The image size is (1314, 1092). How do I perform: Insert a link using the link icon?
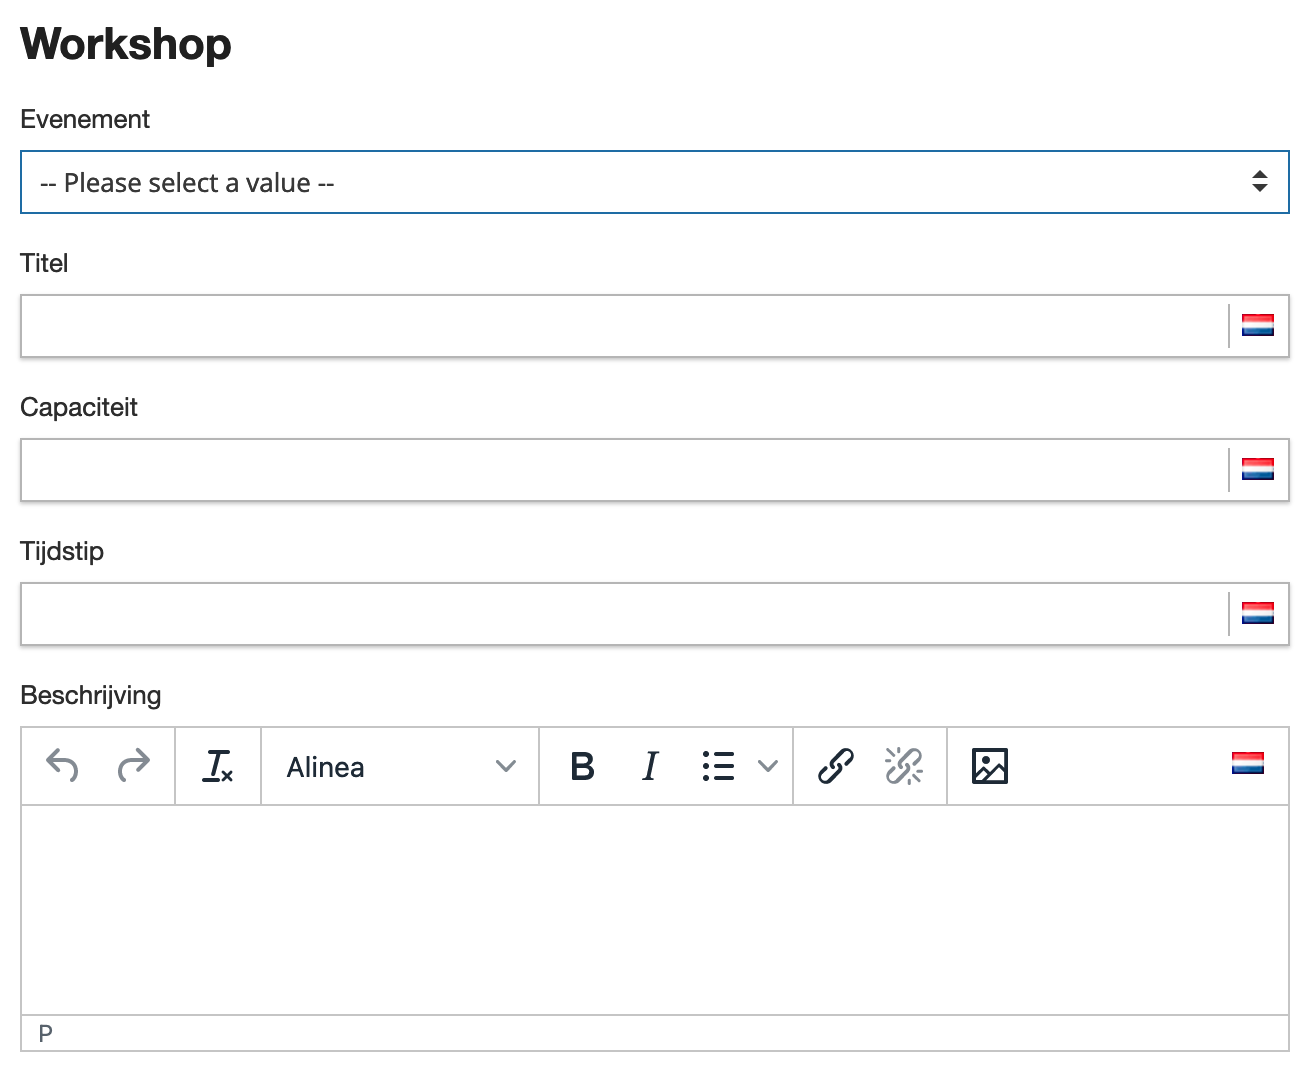click(836, 766)
